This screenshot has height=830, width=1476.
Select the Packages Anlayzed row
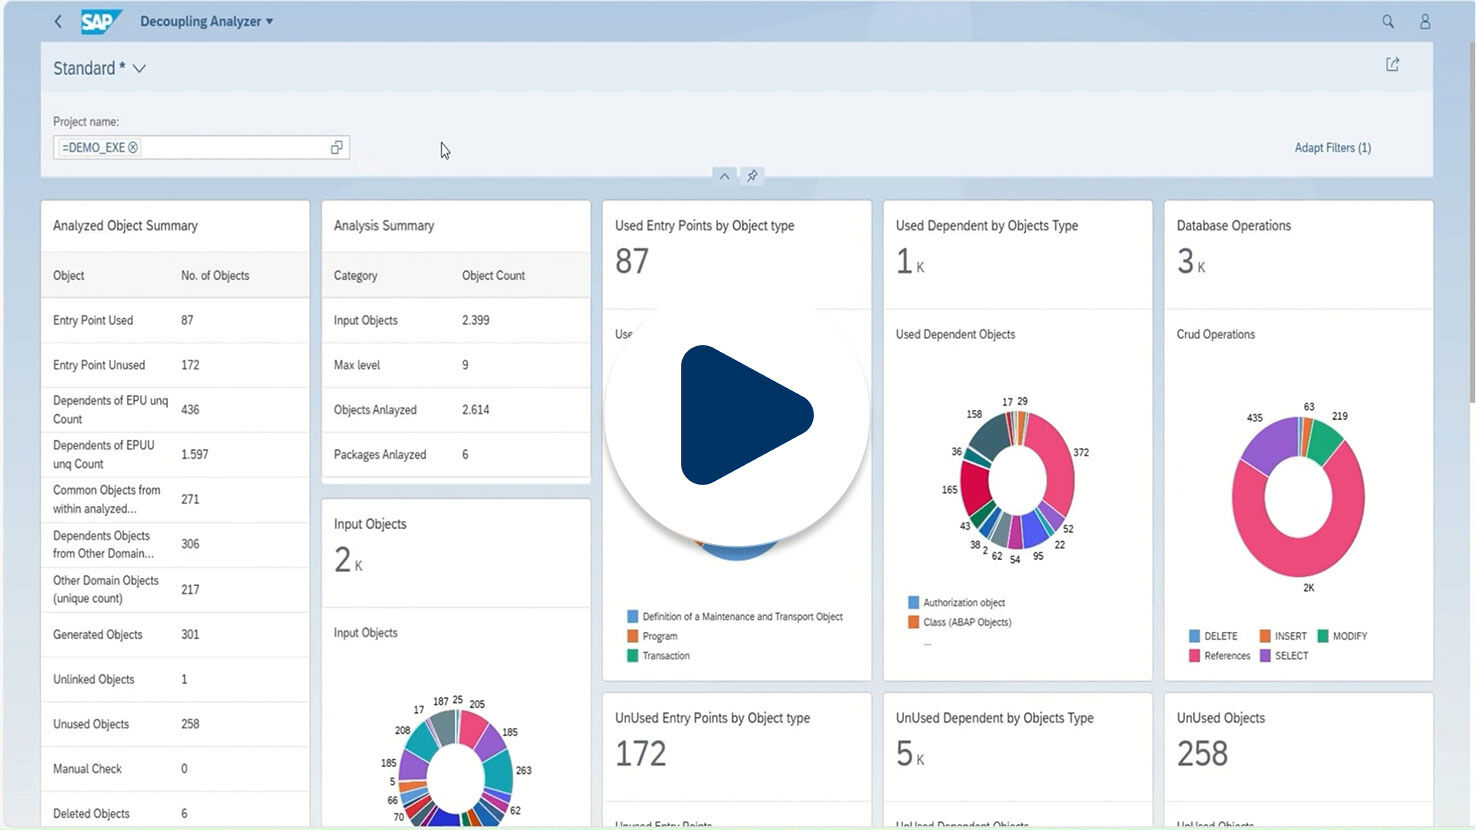(x=456, y=455)
